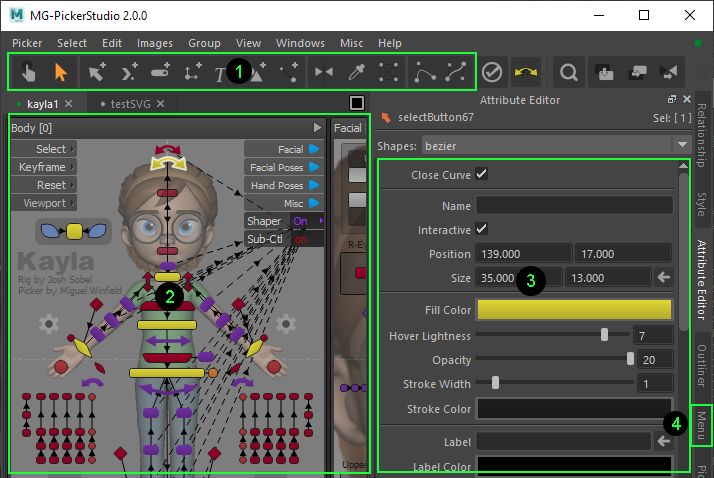Click the mirror flip tool icon
Viewport: 714px width, 478px height.
point(324,72)
